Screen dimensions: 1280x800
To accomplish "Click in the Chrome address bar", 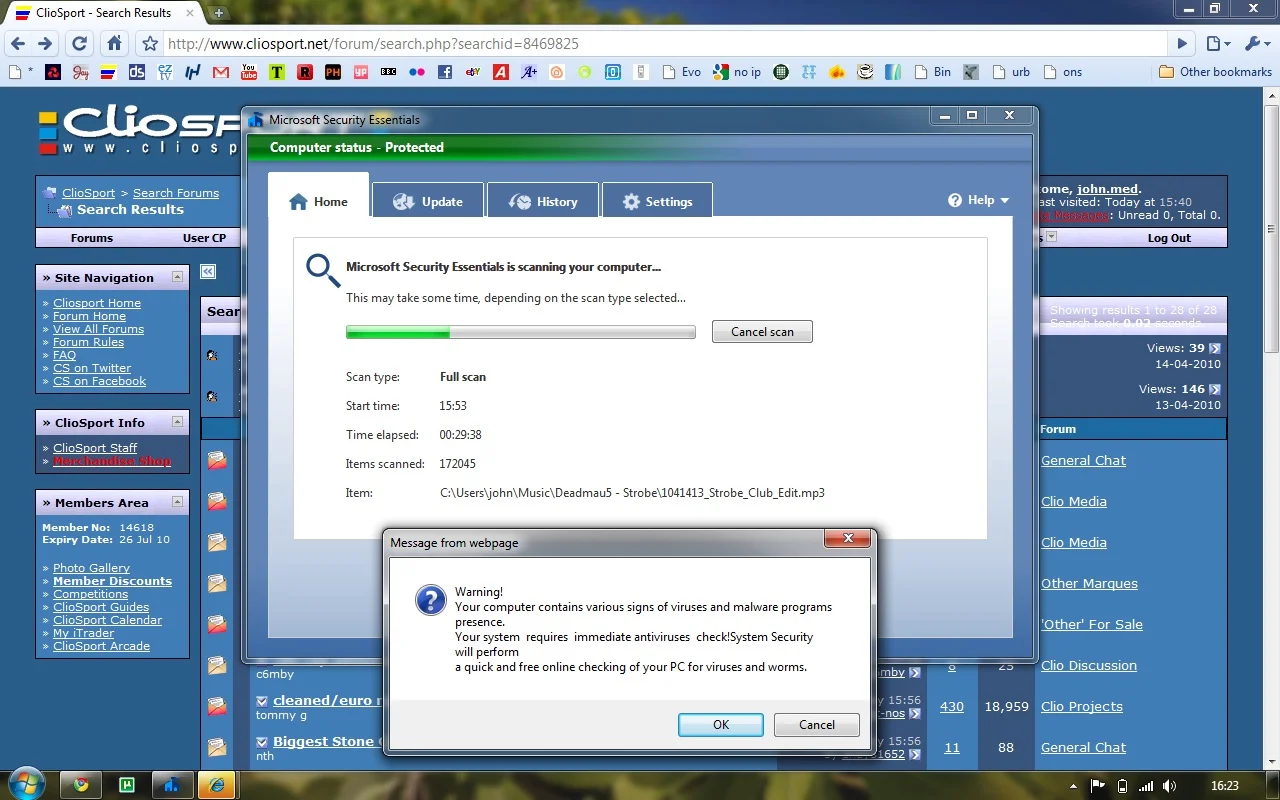I will click(664, 44).
